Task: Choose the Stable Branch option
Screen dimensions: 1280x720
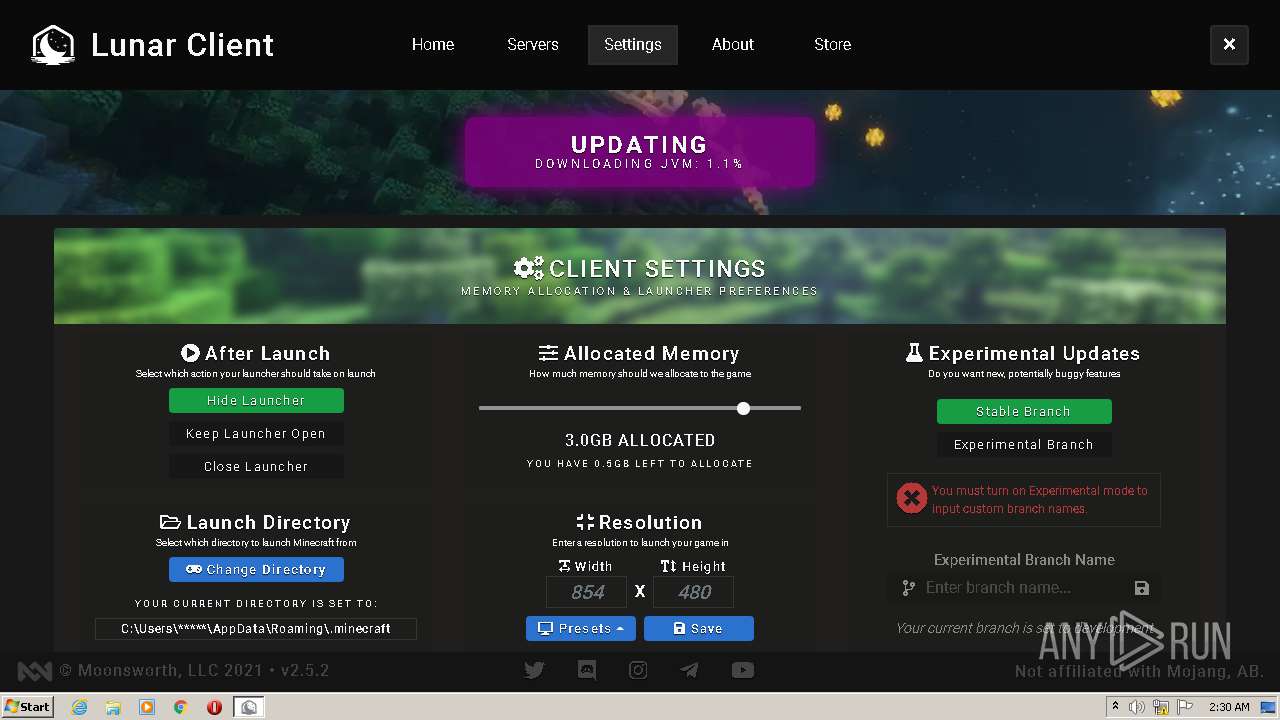Action: pyautogui.click(x=1024, y=411)
